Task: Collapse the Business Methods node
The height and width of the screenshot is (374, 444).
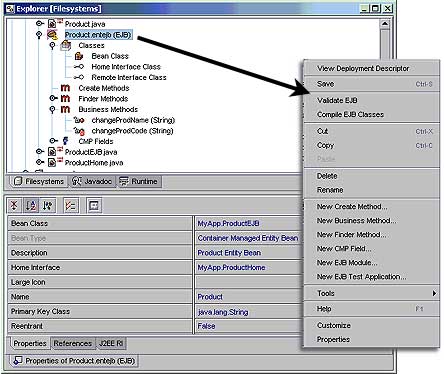Action: coord(52,109)
